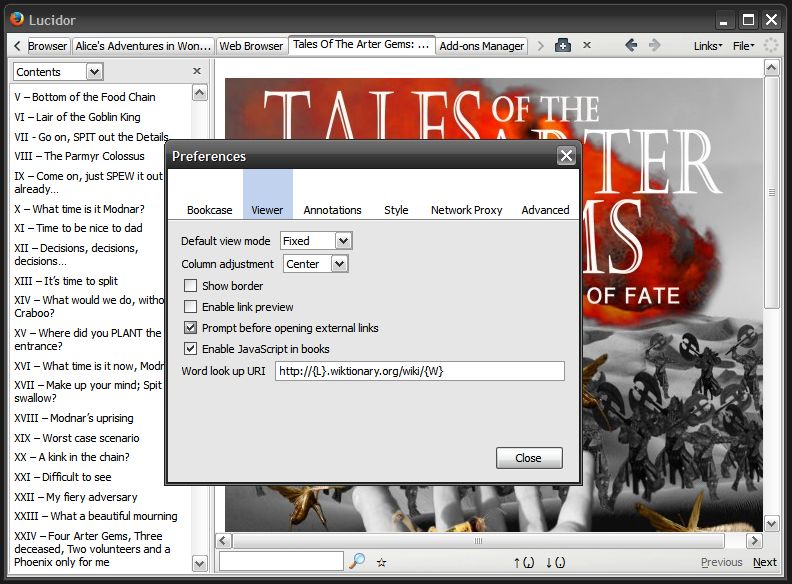Open chapter XIII – It's time to split

(66, 281)
